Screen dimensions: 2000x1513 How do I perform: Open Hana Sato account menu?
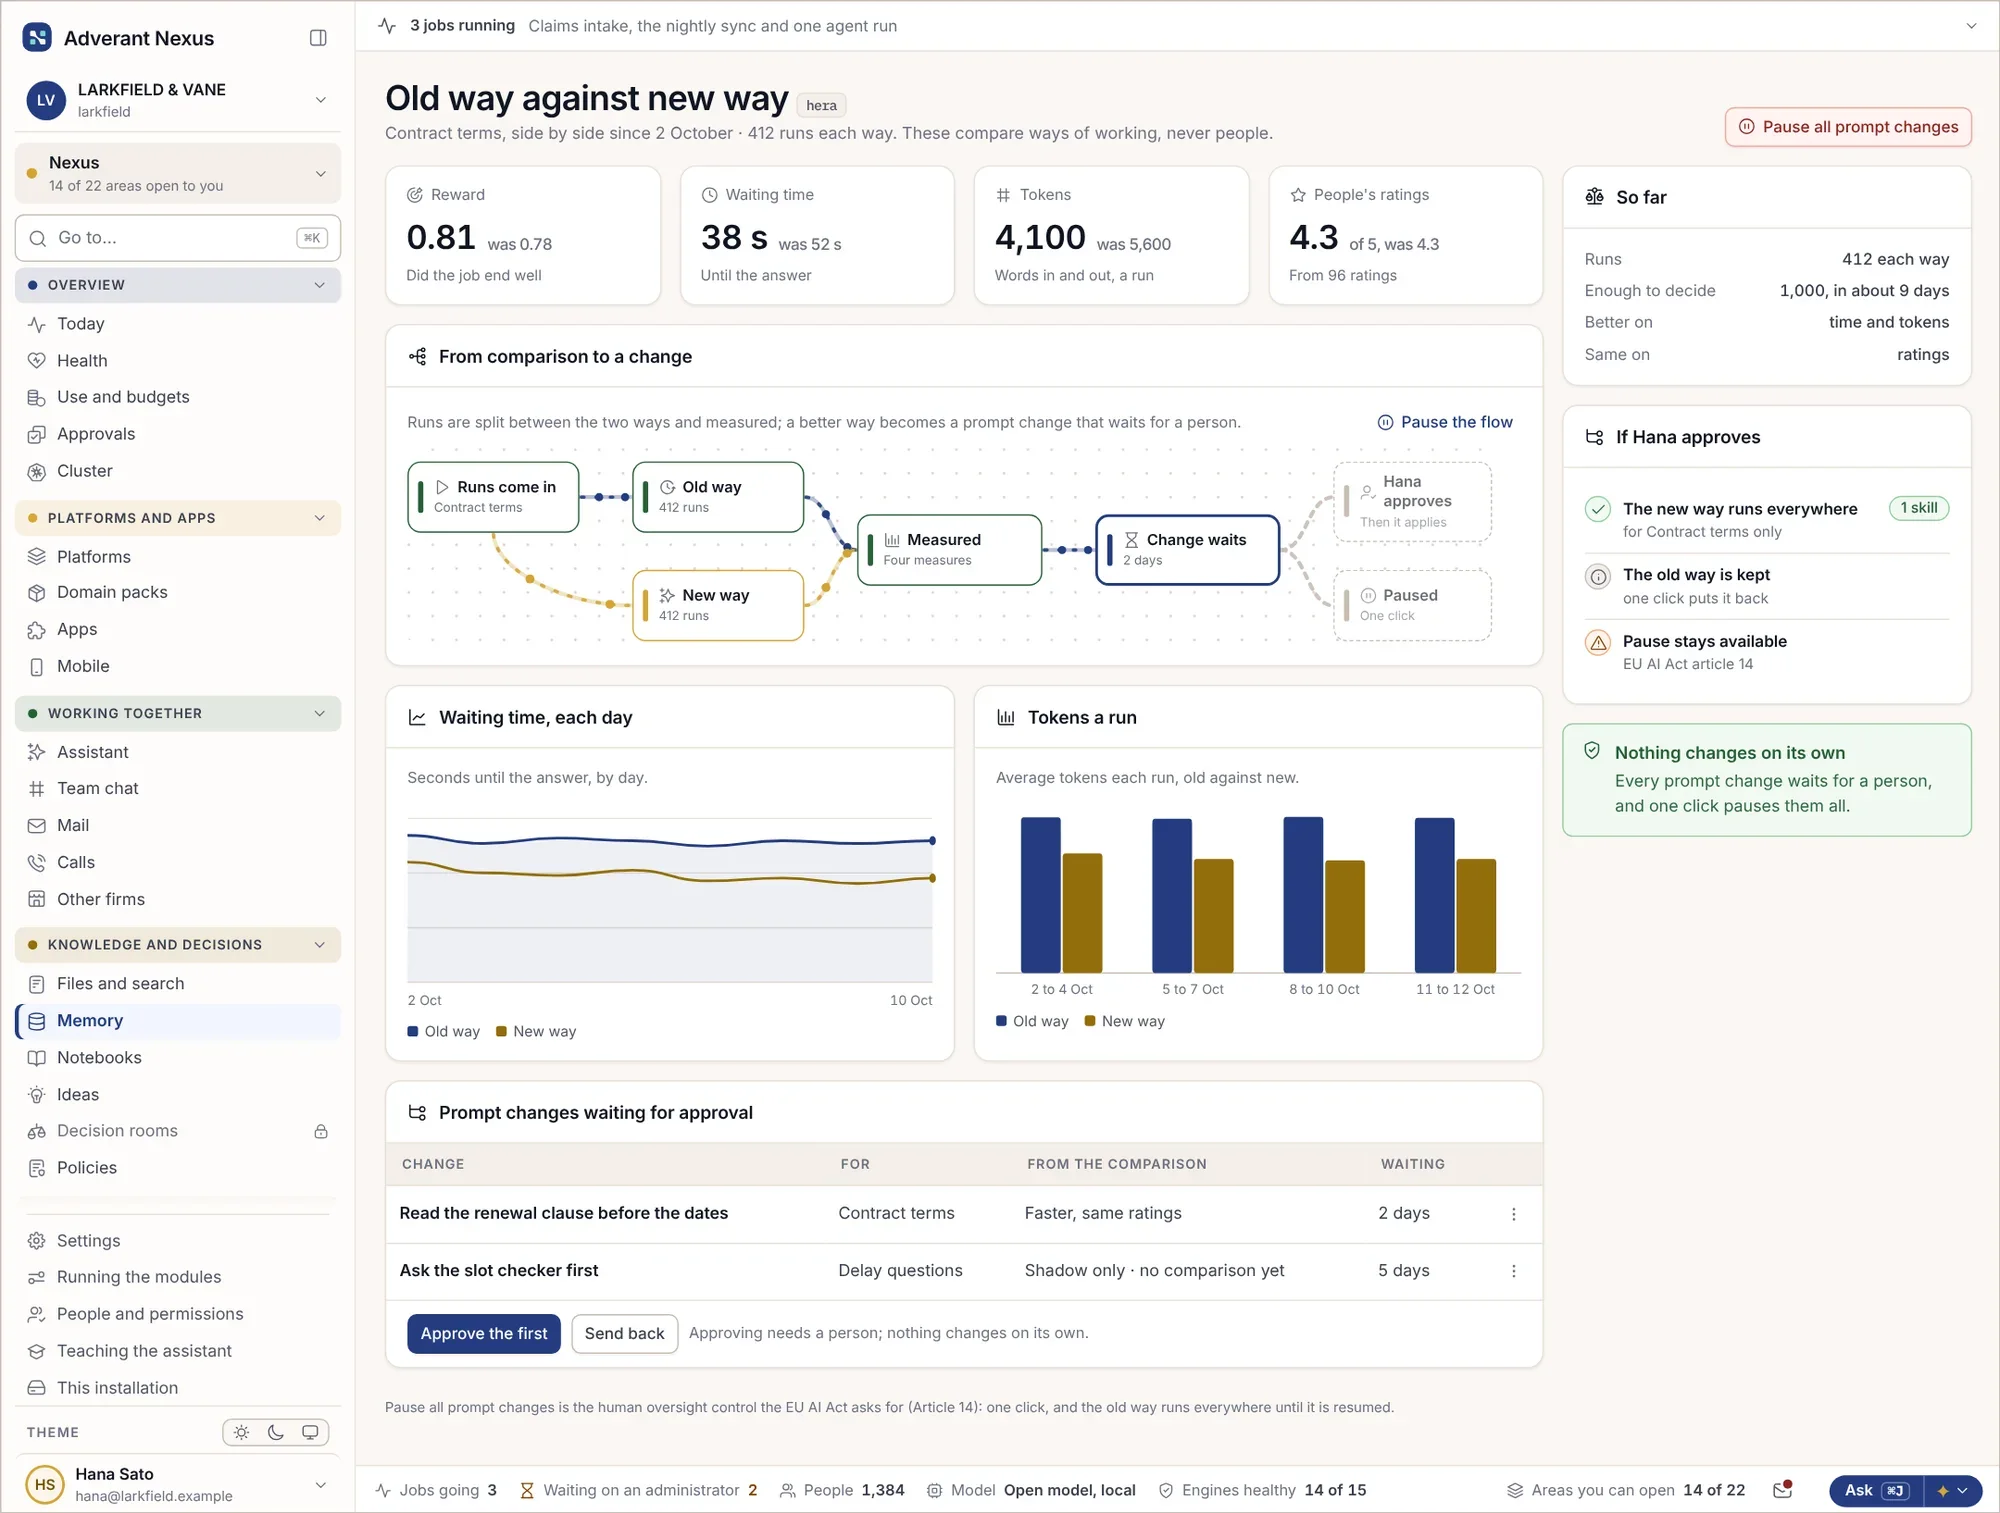(178, 1484)
